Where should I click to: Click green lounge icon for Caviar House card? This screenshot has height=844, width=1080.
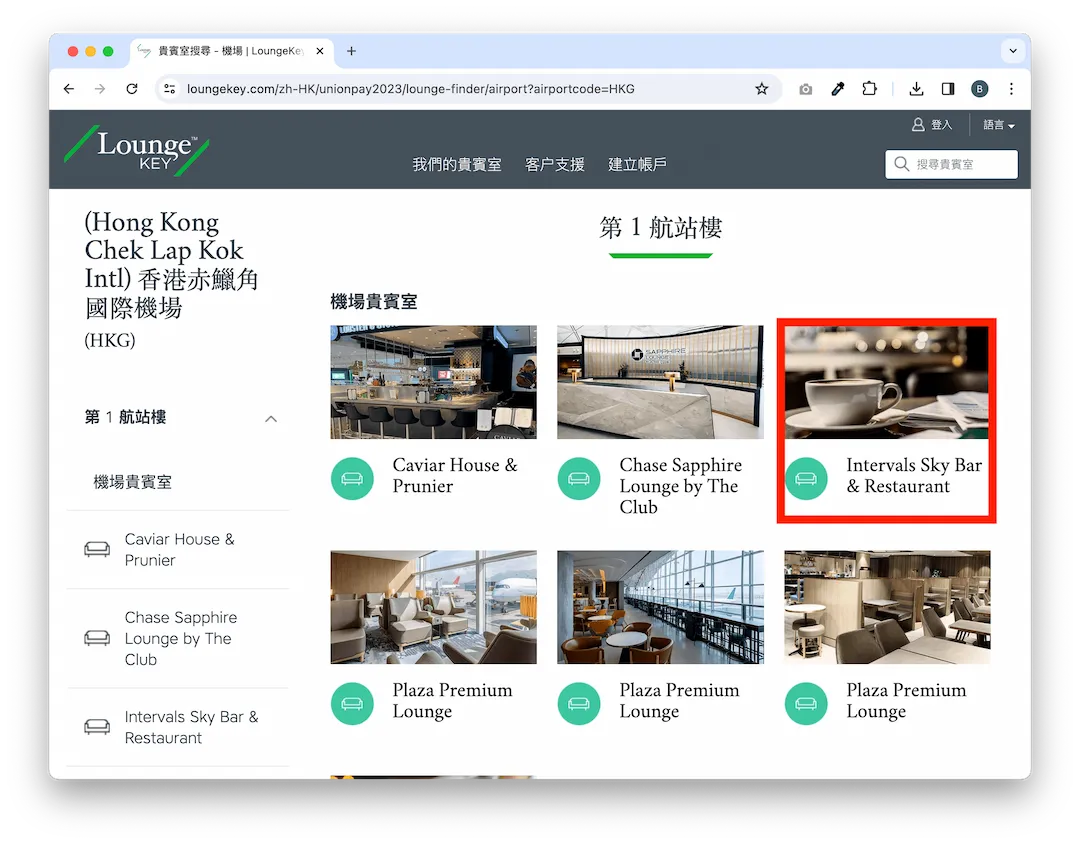(x=352, y=478)
